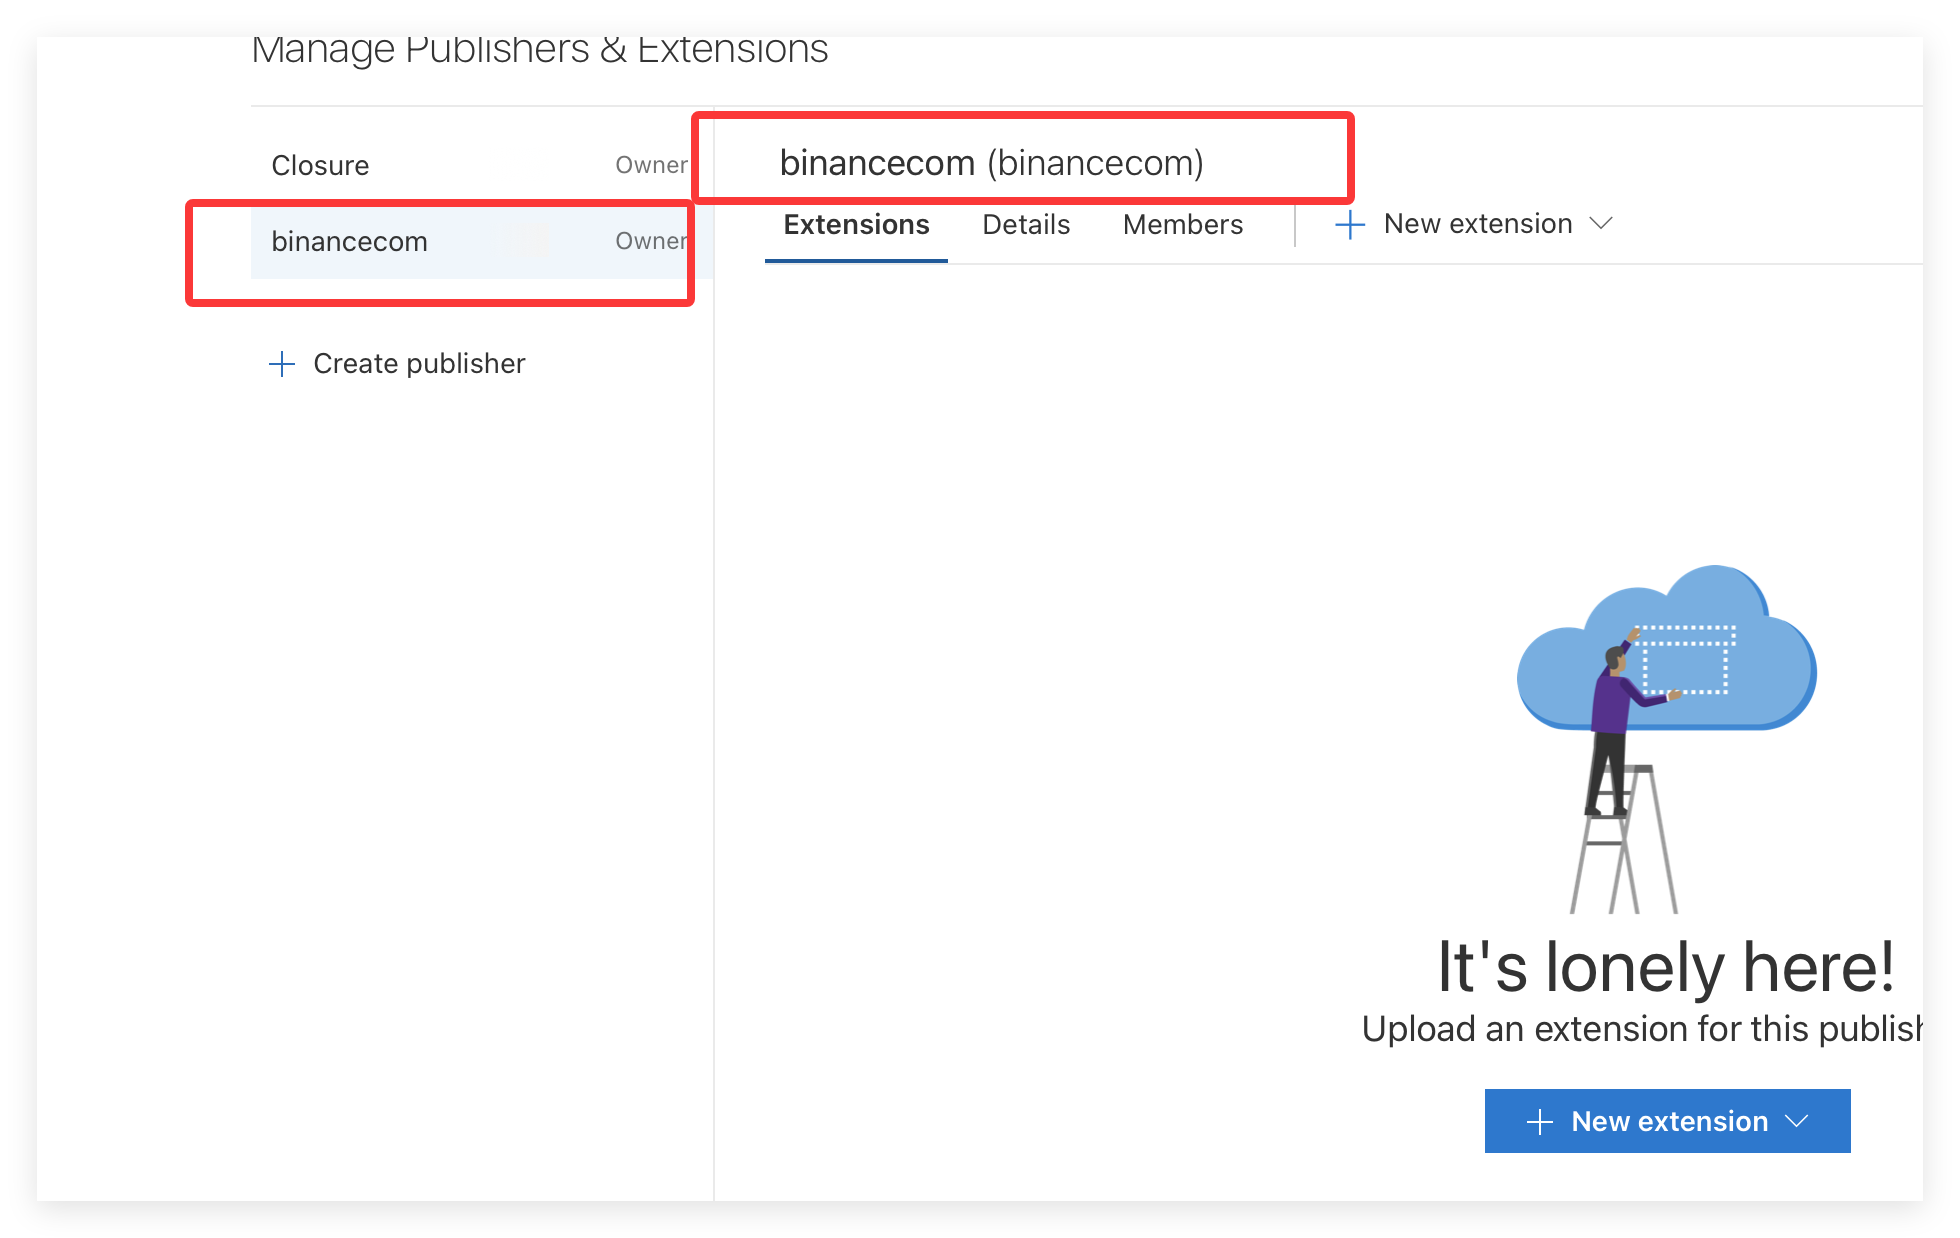The height and width of the screenshot is (1238, 1960).
Task: Click the Upload an extension text
Action: pos(1641,1029)
